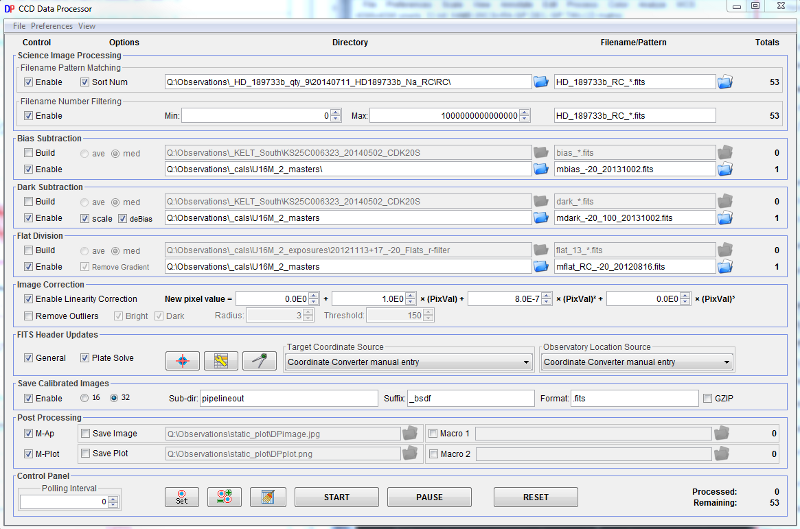Browse folder for science image directory

[x=540, y=81]
